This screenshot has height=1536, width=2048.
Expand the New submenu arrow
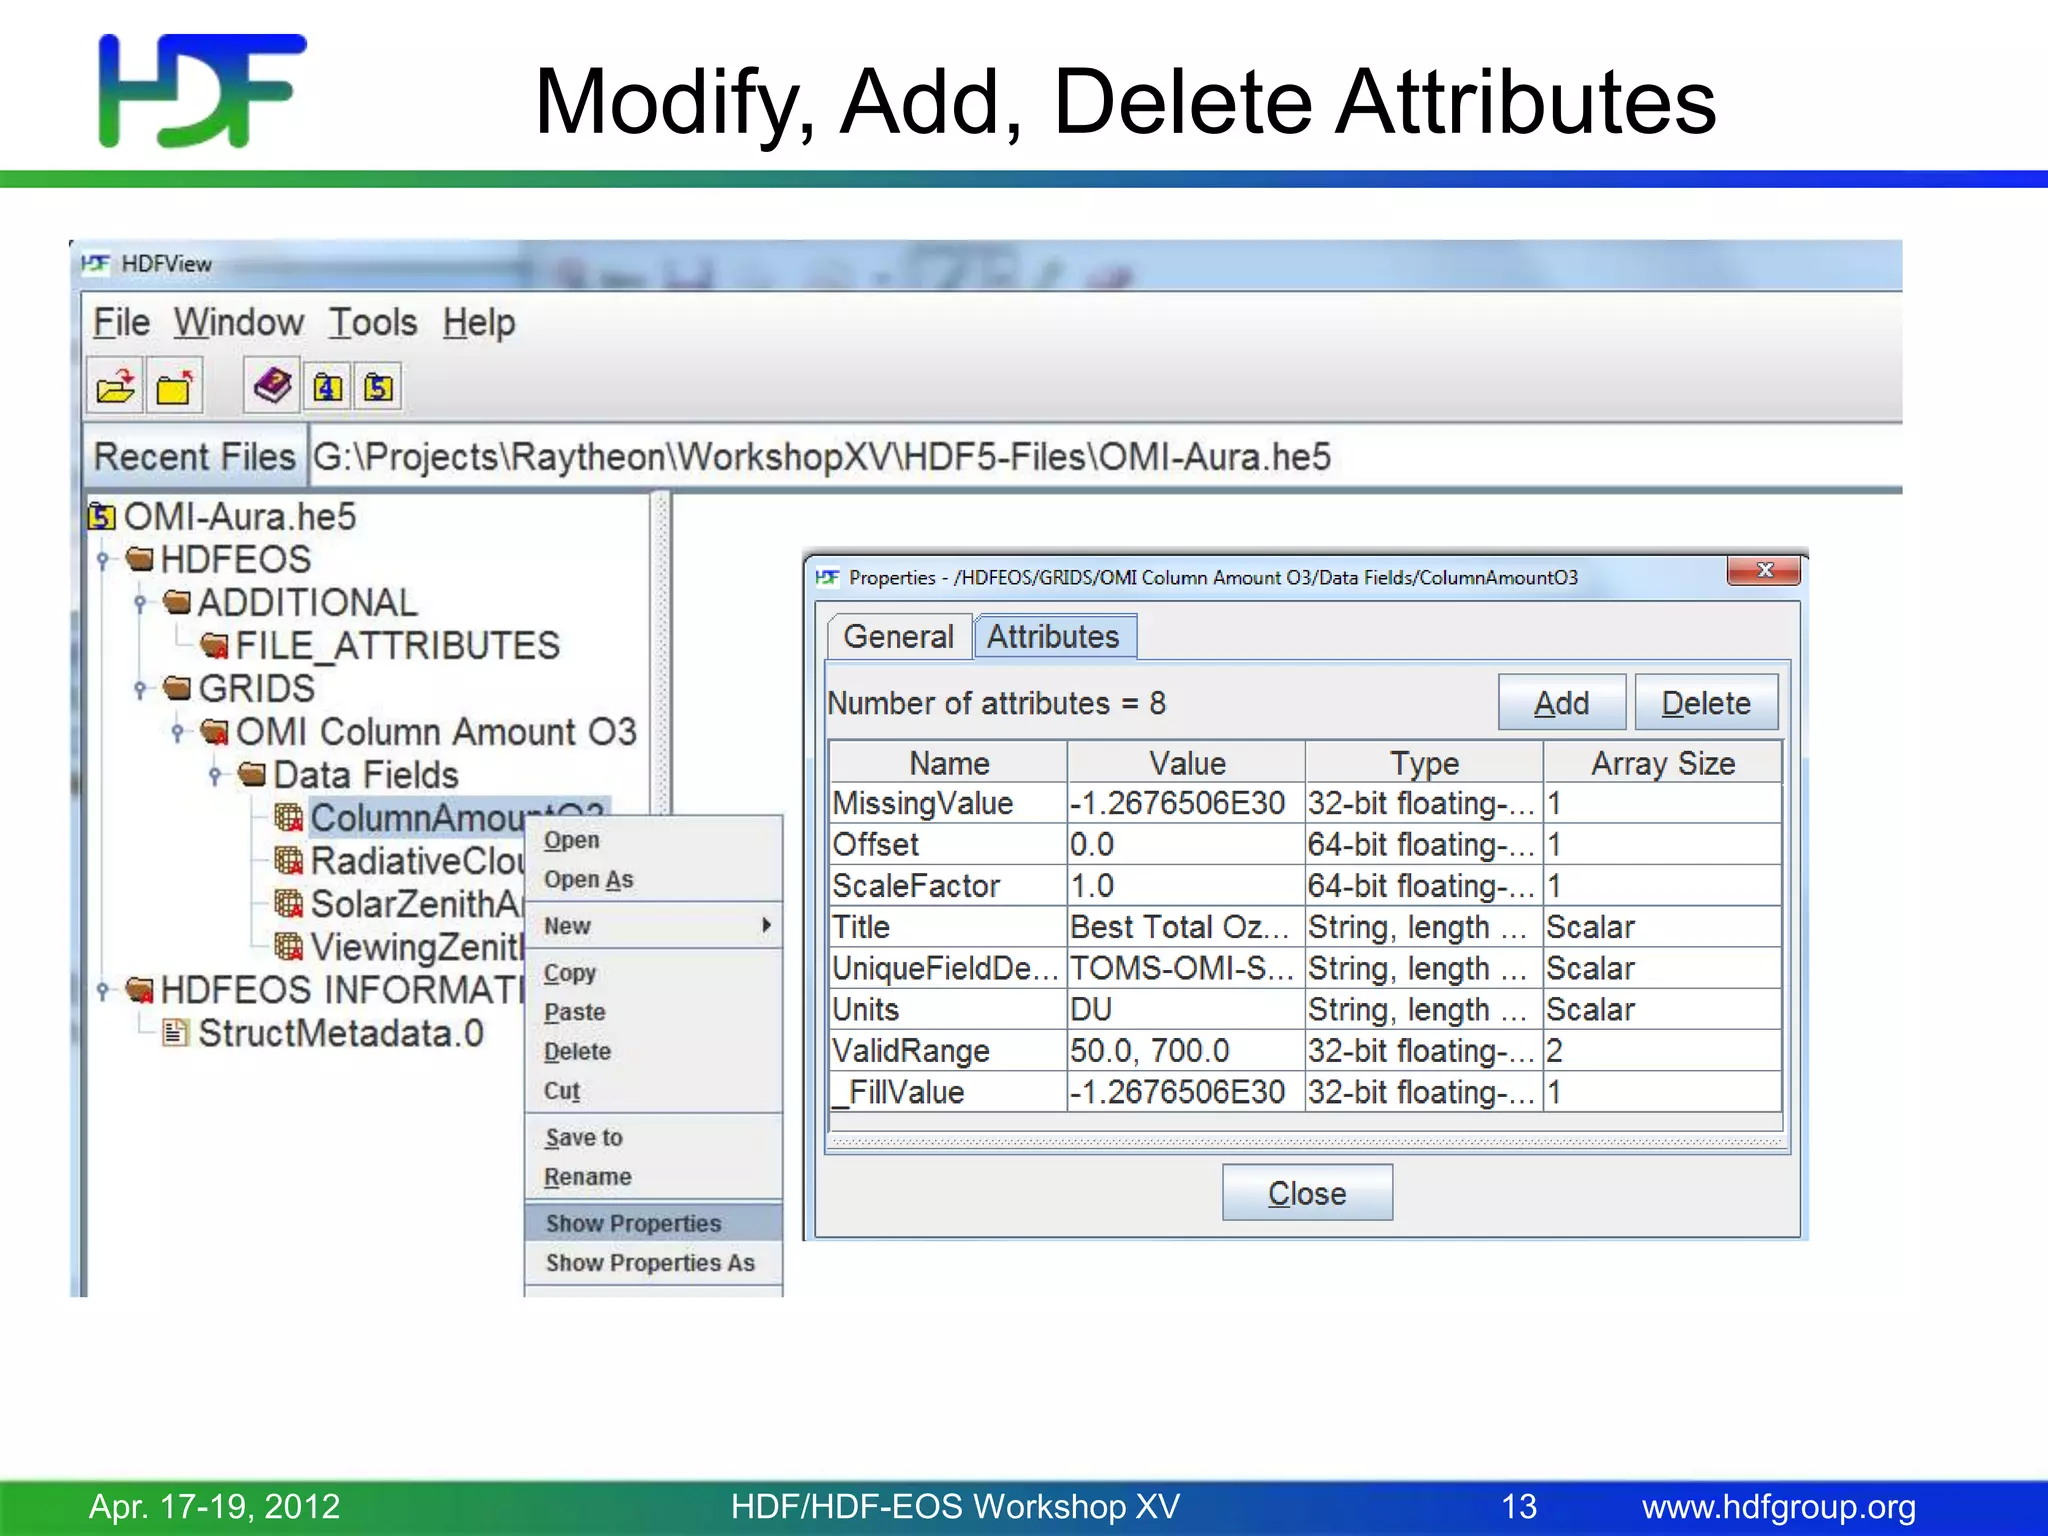pyautogui.click(x=766, y=925)
